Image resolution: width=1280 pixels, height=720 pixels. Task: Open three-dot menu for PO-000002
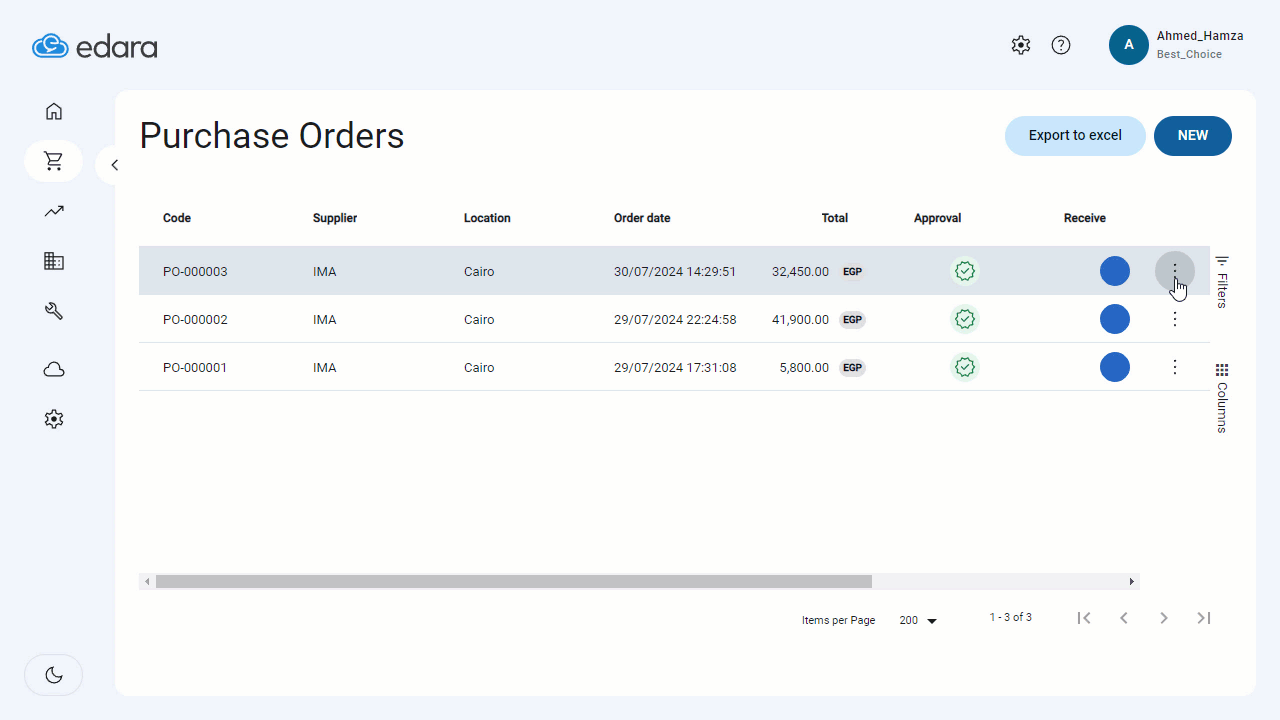pos(1175,319)
